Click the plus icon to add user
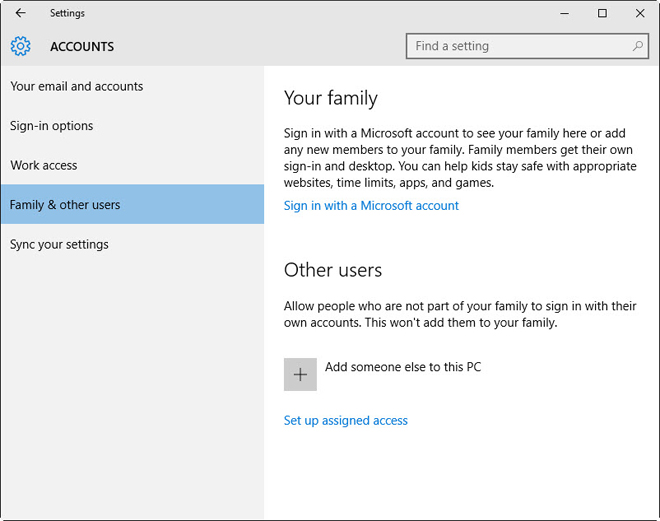Screen dimensions: 660x521 pyautogui.click(x=300, y=374)
